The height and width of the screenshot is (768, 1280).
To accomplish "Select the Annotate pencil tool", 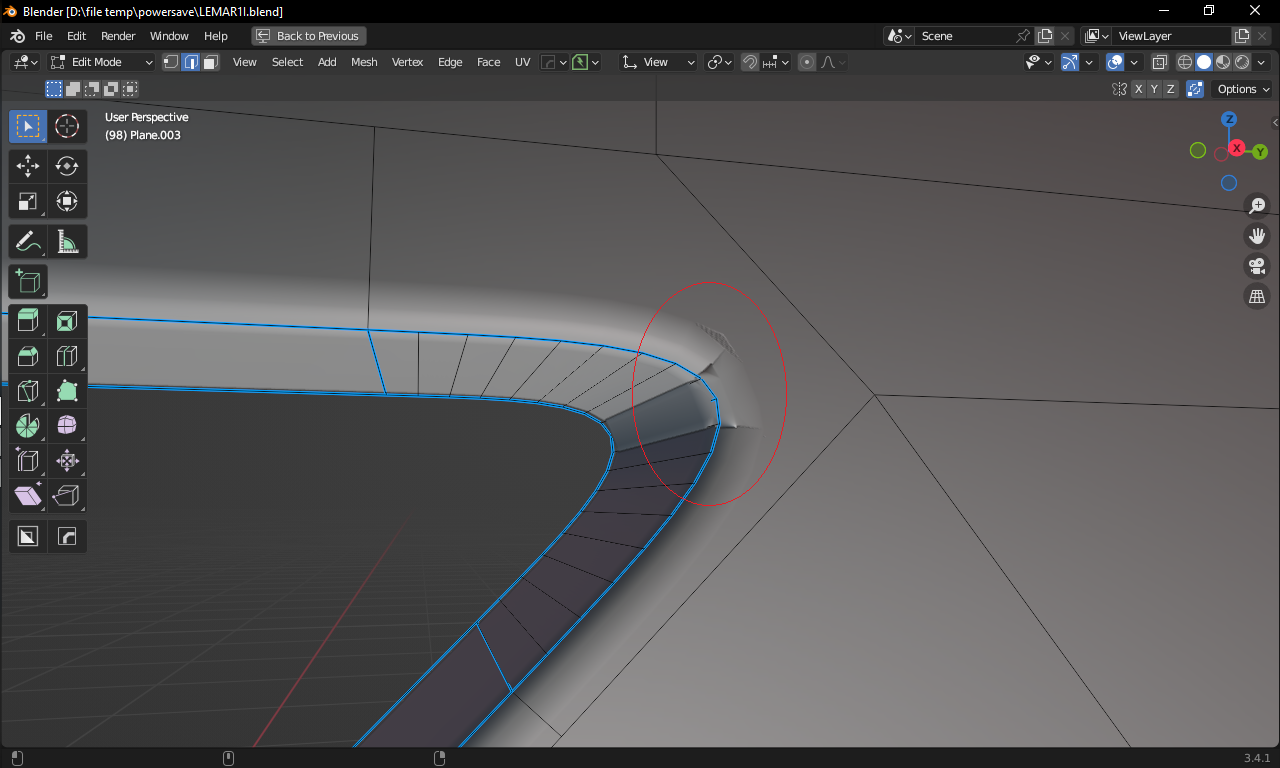I will click(x=28, y=241).
